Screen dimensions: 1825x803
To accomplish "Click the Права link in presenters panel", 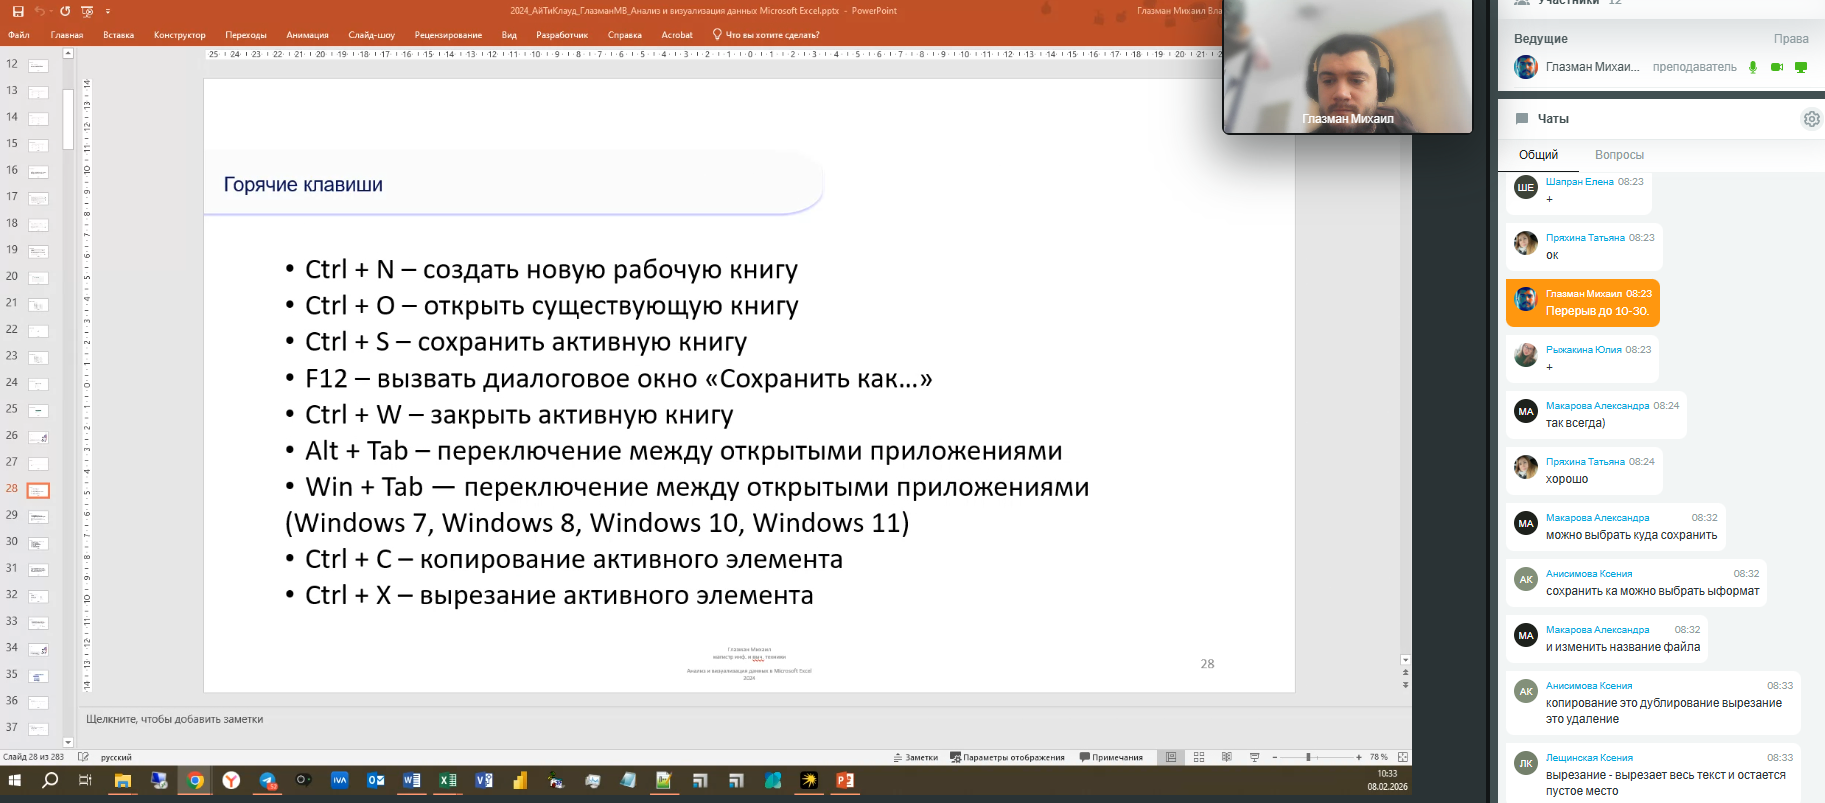I will point(1790,39).
